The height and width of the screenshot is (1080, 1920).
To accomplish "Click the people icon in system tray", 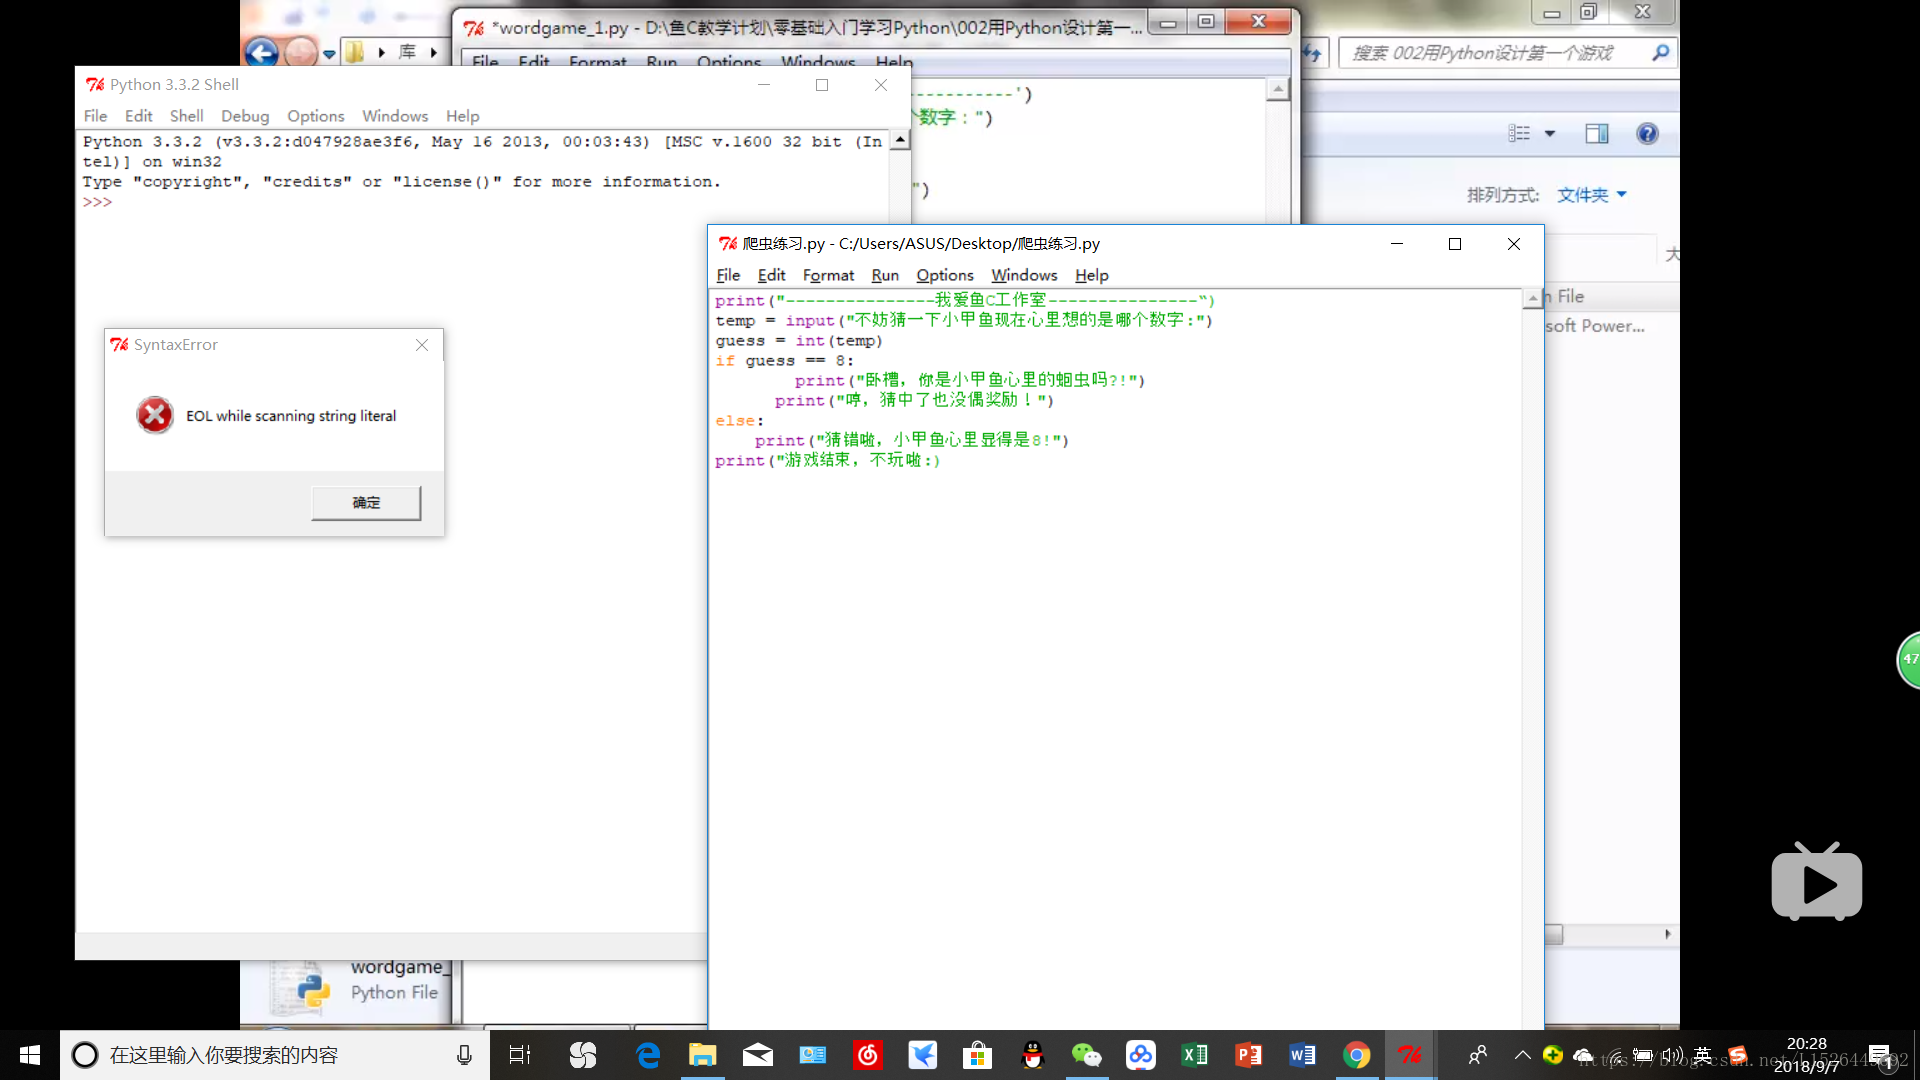I will (1477, 1055).
